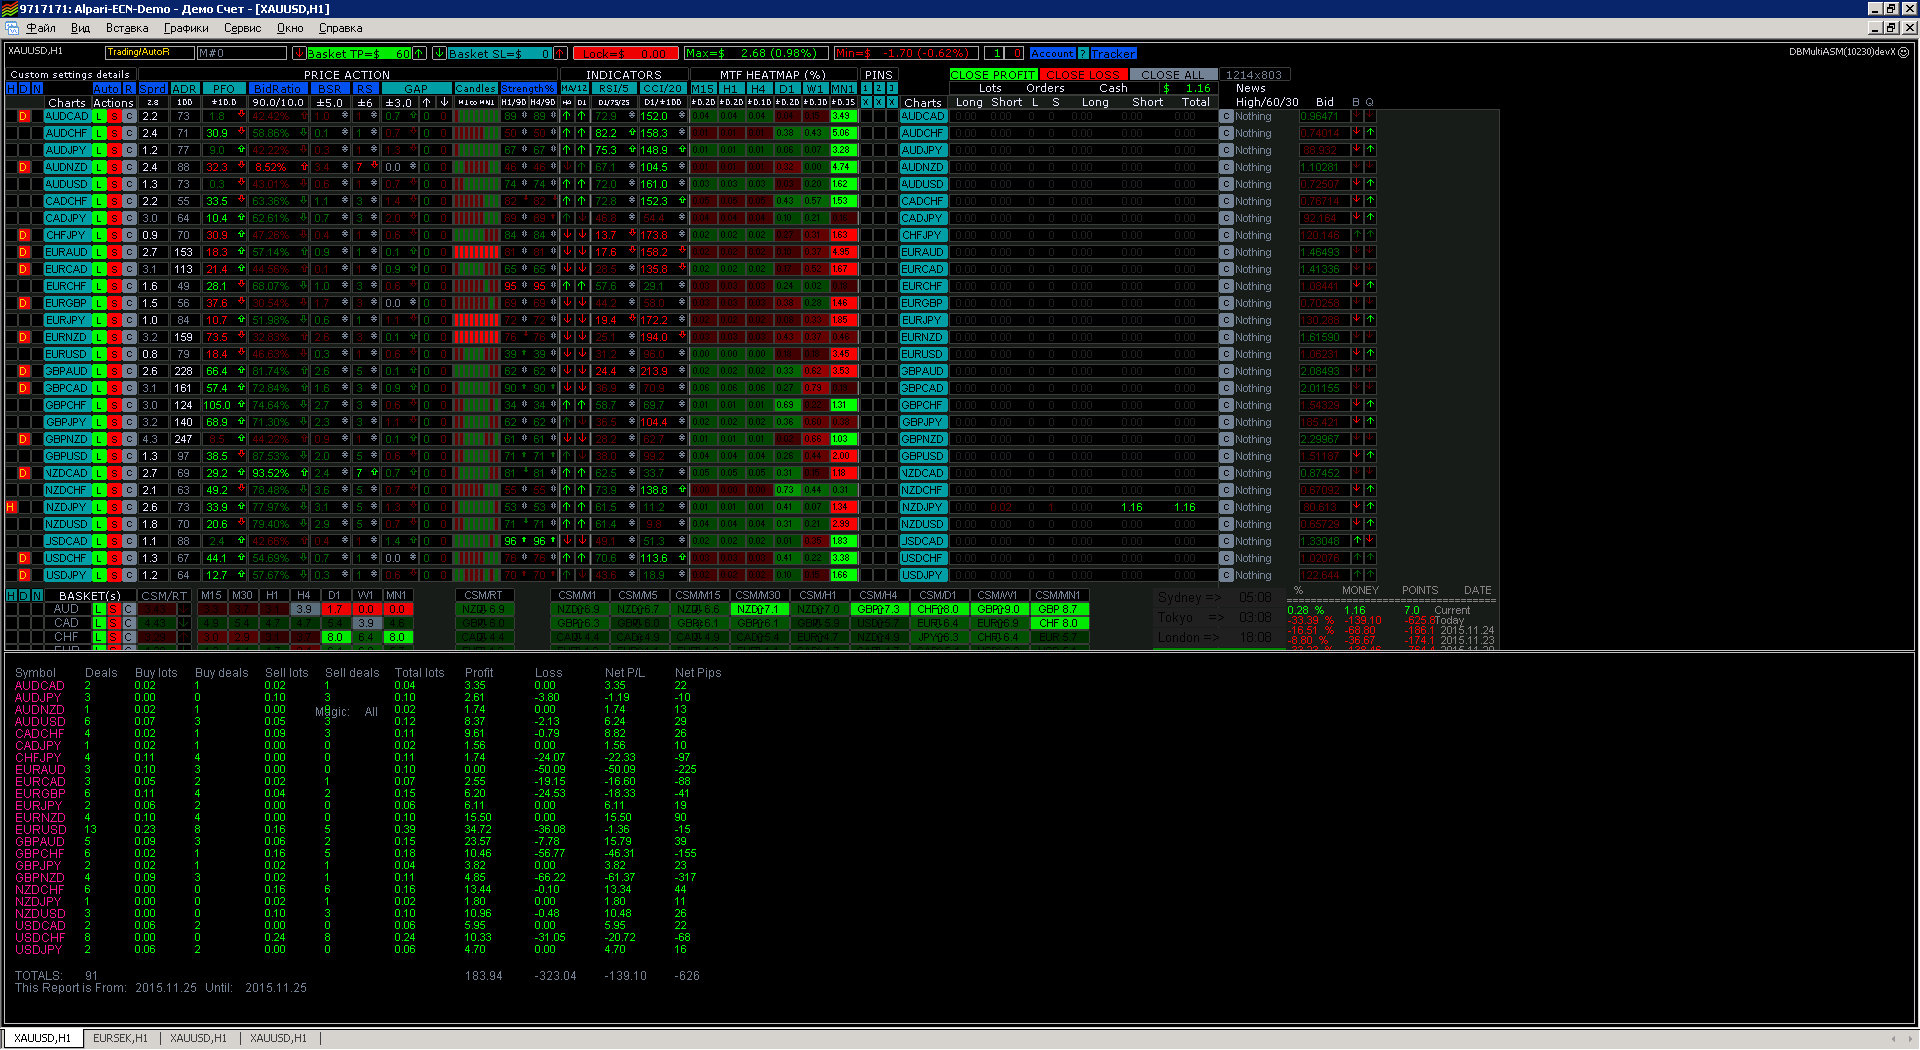Increase Basket TP with its green up arrow
Screen dimensions: 1920x1050
click(420, 54)
